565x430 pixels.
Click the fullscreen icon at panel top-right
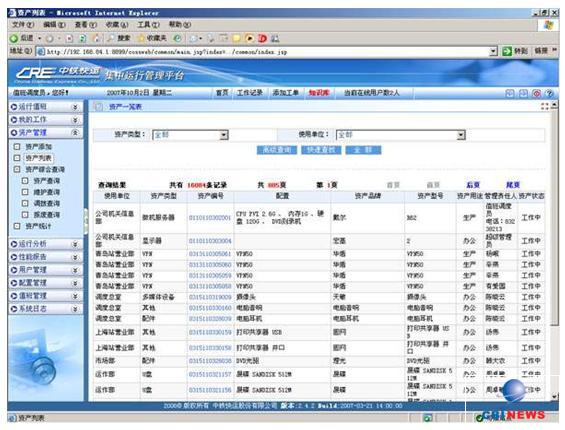coord(544,106)
